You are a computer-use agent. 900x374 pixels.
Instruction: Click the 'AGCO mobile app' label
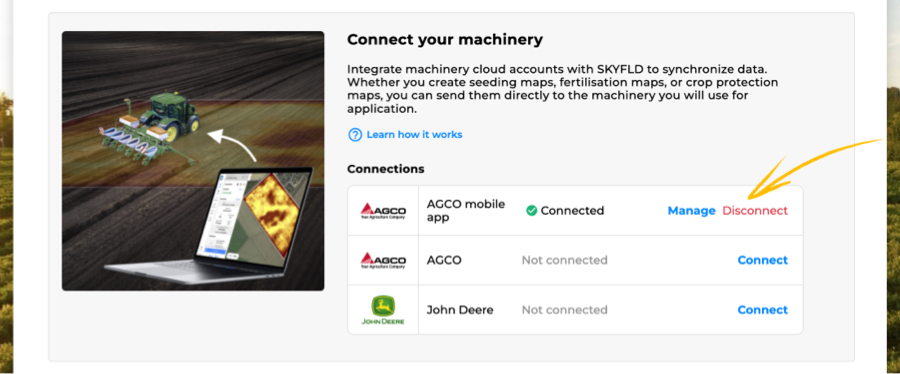pyautogui.click(x=466, y=211)
